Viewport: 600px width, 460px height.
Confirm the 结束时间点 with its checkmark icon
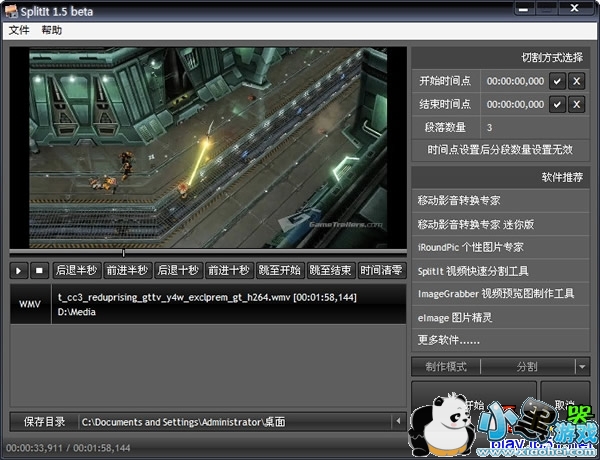point(557,104)
